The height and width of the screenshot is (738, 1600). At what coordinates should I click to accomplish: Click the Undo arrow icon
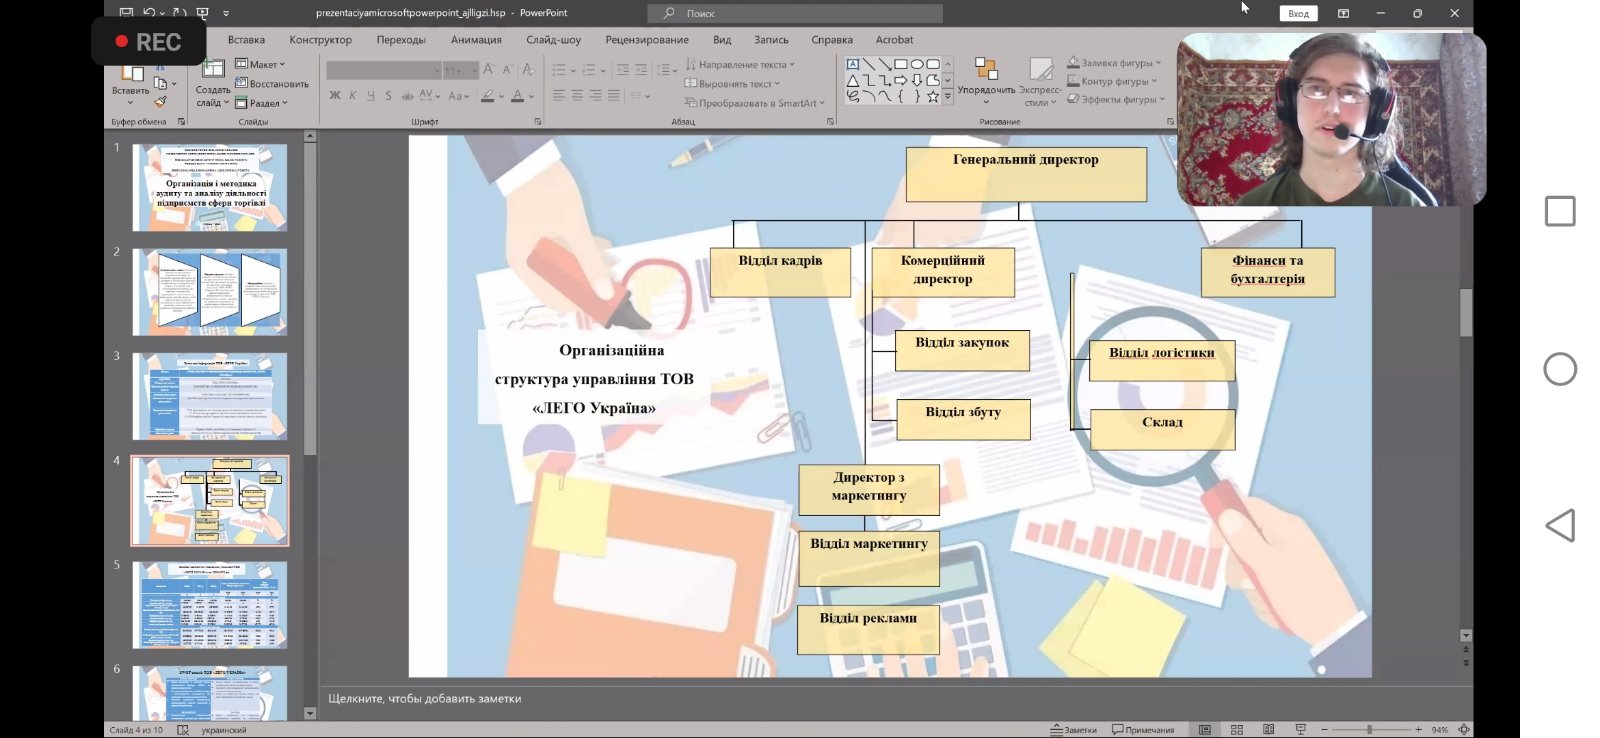tap(149, 13)
